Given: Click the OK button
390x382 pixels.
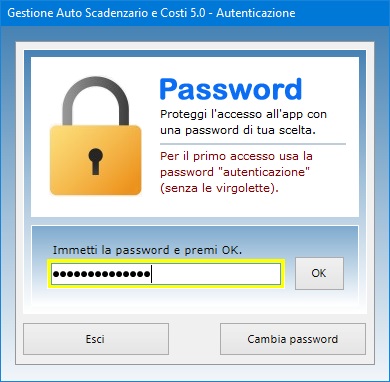Looking at the screenshot, I should pyautogui.click(x=319, y=273).
